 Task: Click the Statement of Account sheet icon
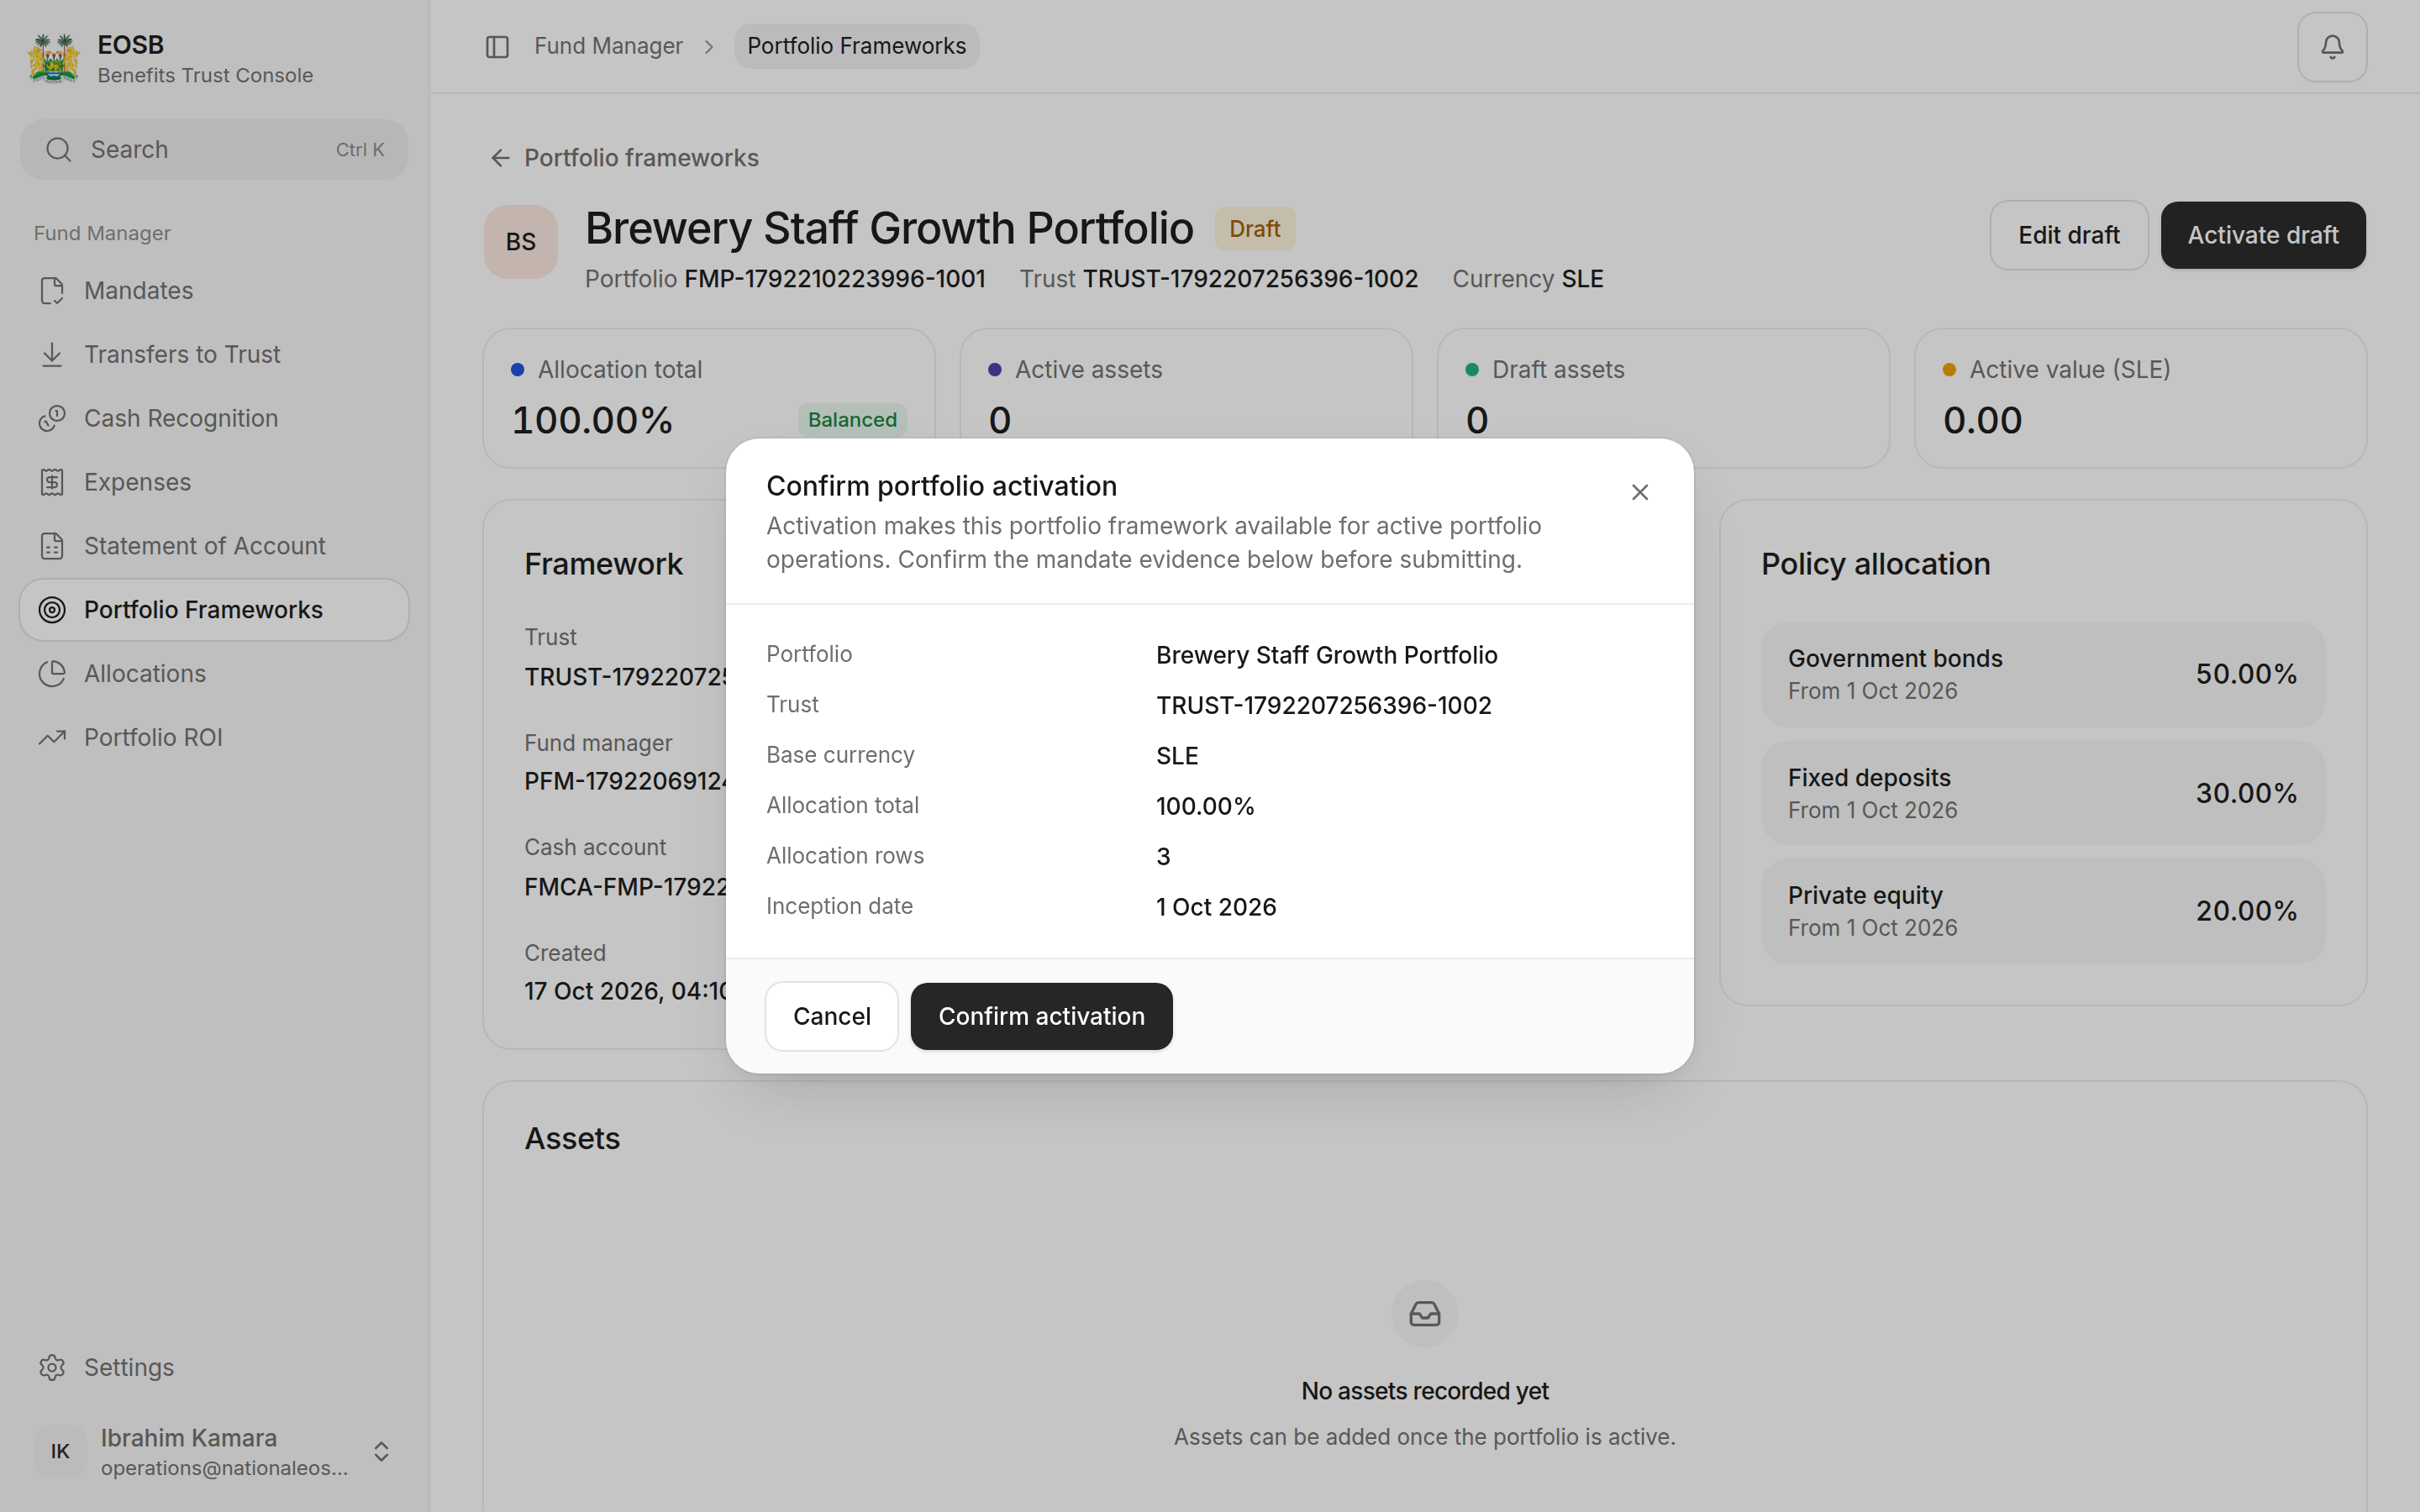52,546
